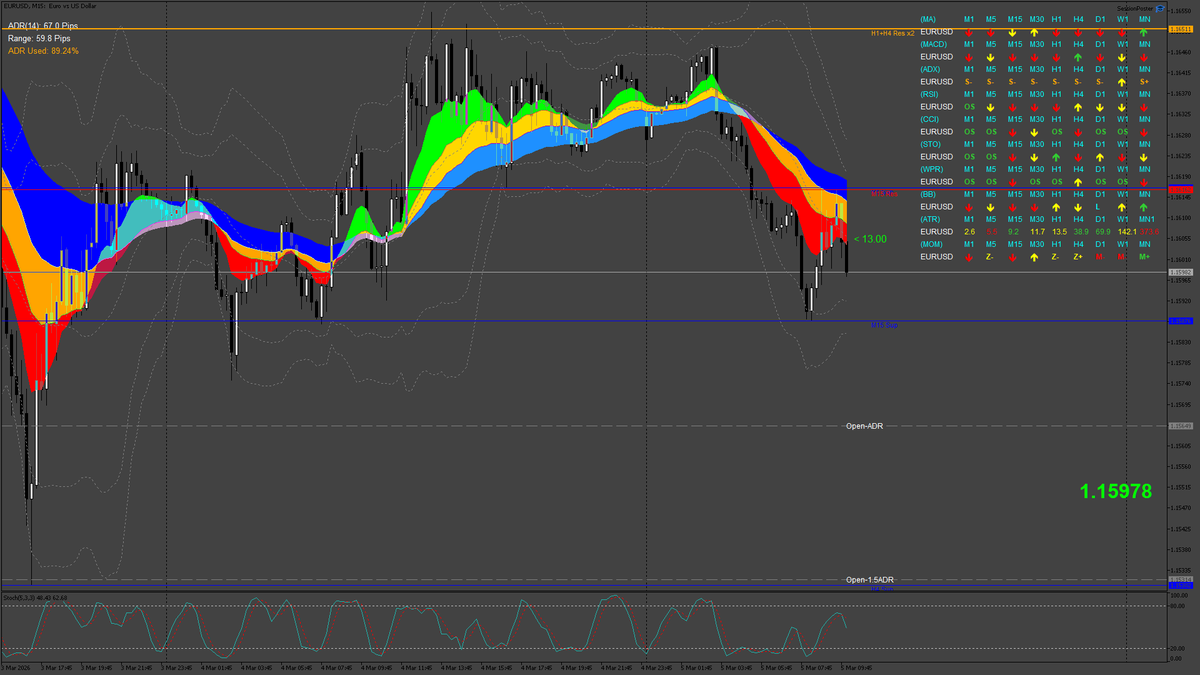Click the green '< 13.00' label on chart
The height and width of the screenshot is (675, 1200).
pos(870,239)
